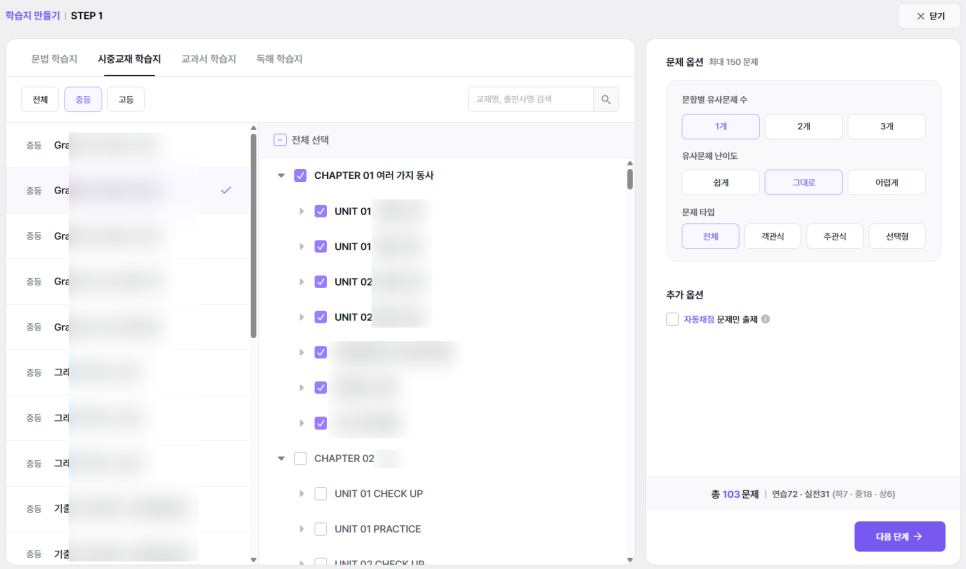Focus the 교재명, 출판사명 검색 field
The width and height of the screenshot is (966, 569).
tap(531, 99)
